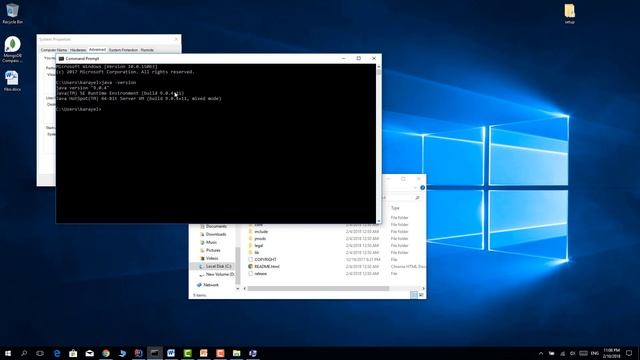Viewport: 640px width, 360px height.
Task: Click the Command Prompt title bar icon
Action: [x=61, y=58]
